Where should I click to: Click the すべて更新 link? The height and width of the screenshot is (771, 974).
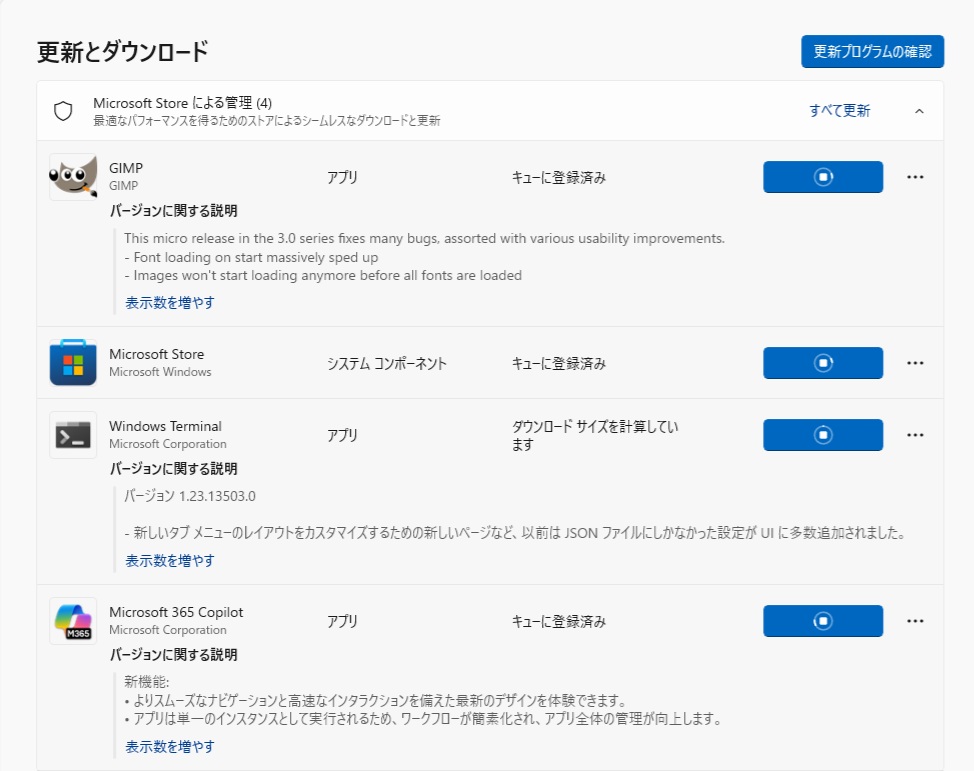(x=840, y=111)
